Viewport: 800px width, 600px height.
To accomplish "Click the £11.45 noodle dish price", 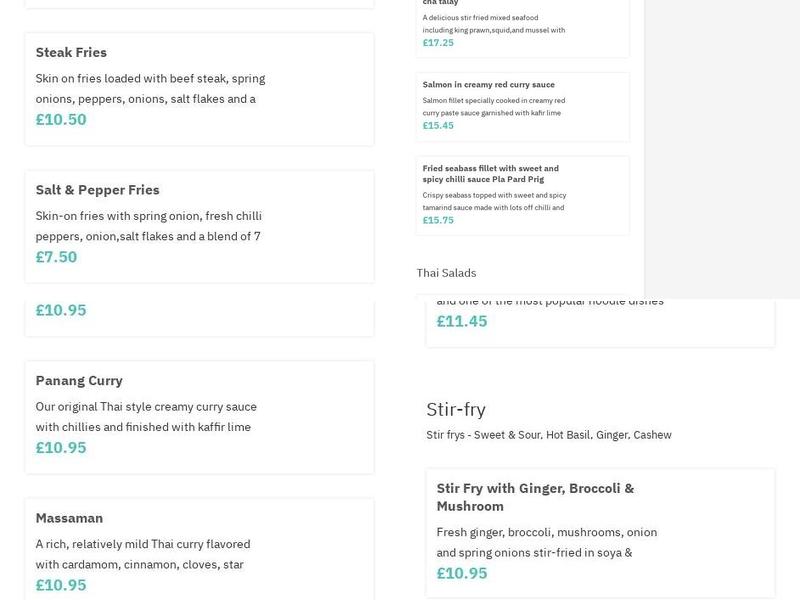I will coord(462,321).
